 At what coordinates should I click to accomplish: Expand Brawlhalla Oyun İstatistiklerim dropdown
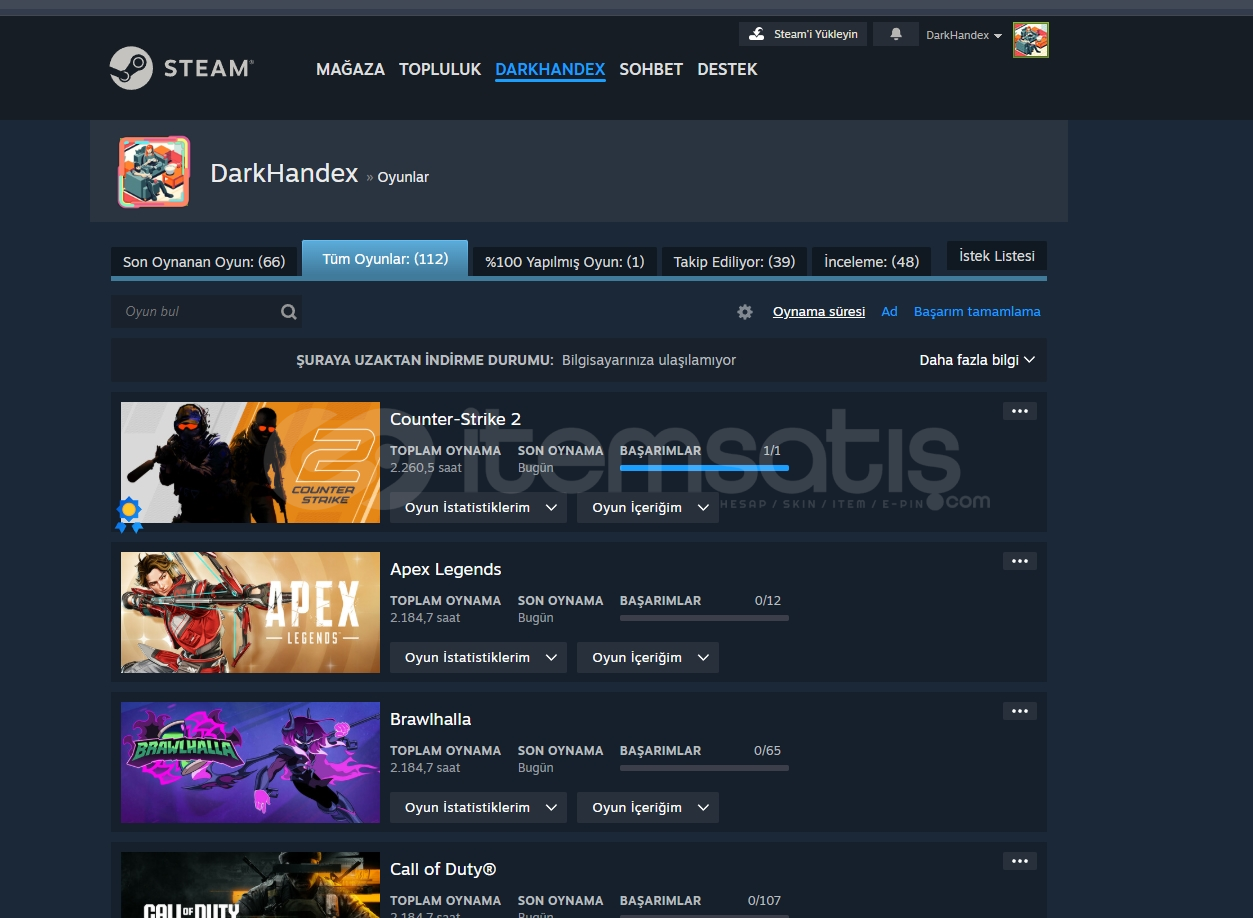[x=478, y=807]
